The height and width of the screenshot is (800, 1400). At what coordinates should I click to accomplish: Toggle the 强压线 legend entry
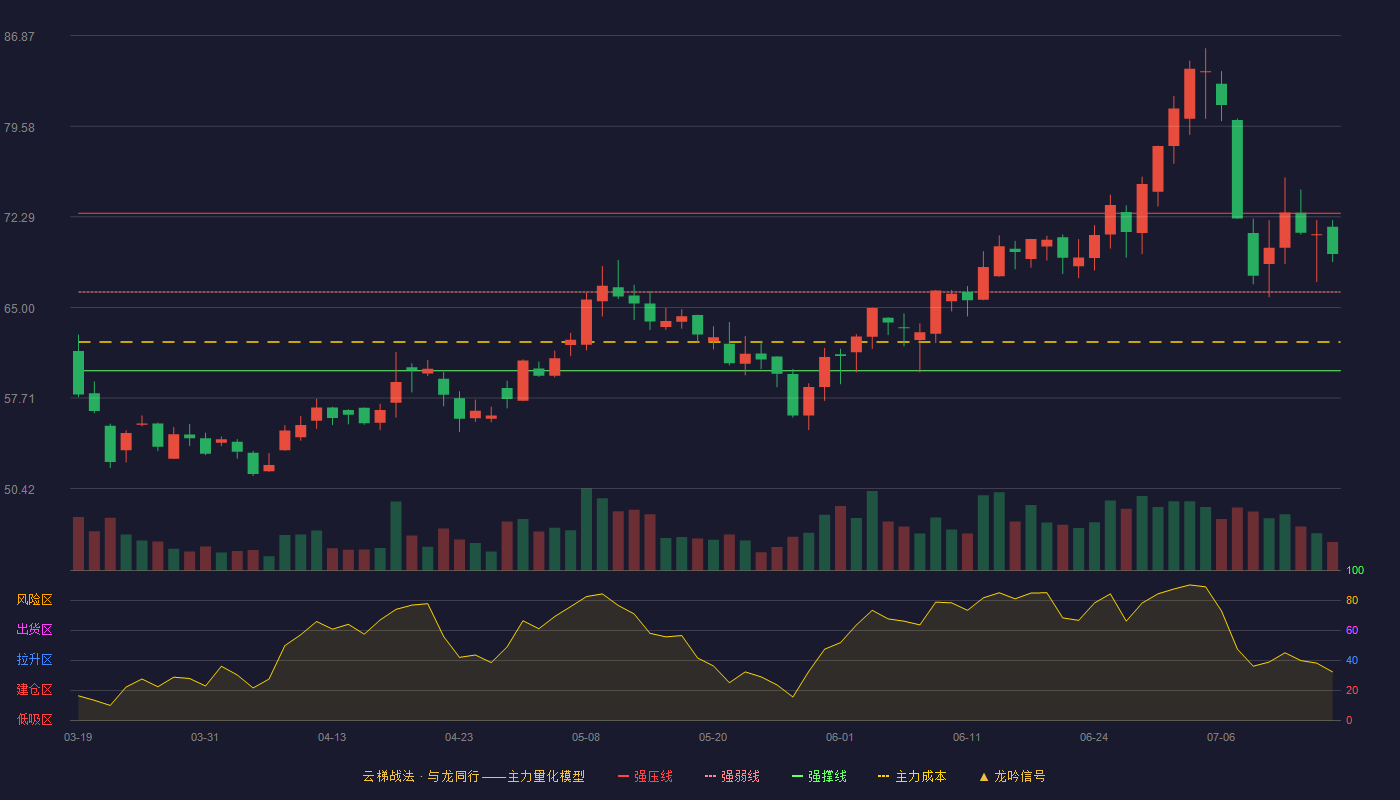(x=645, y=776)
